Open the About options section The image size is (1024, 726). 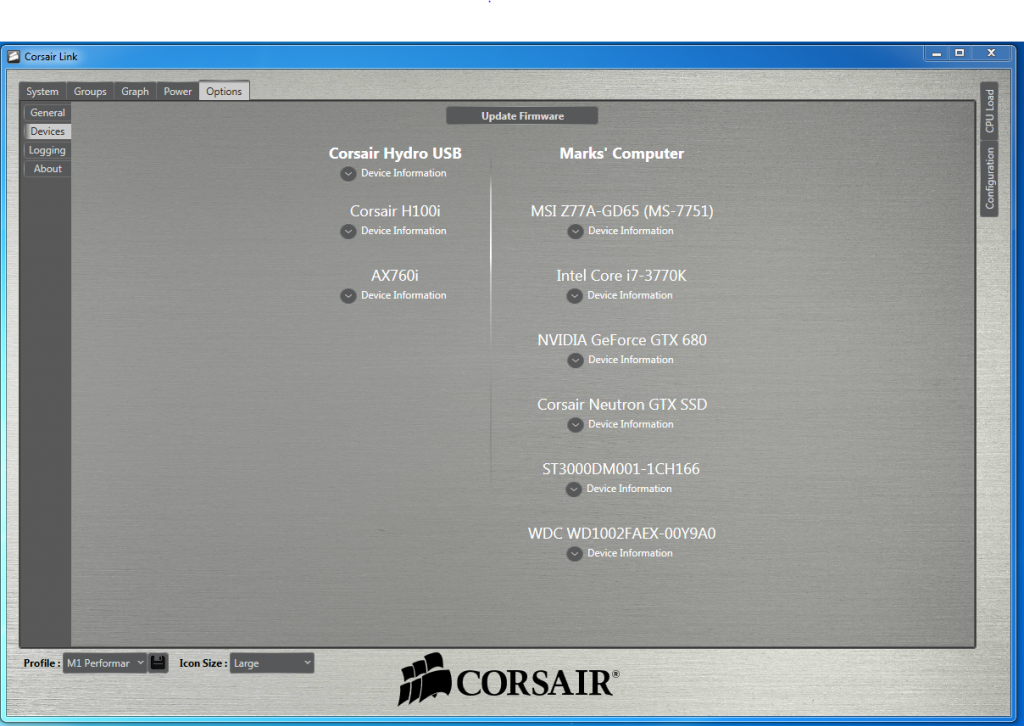[x=48, y=168]
